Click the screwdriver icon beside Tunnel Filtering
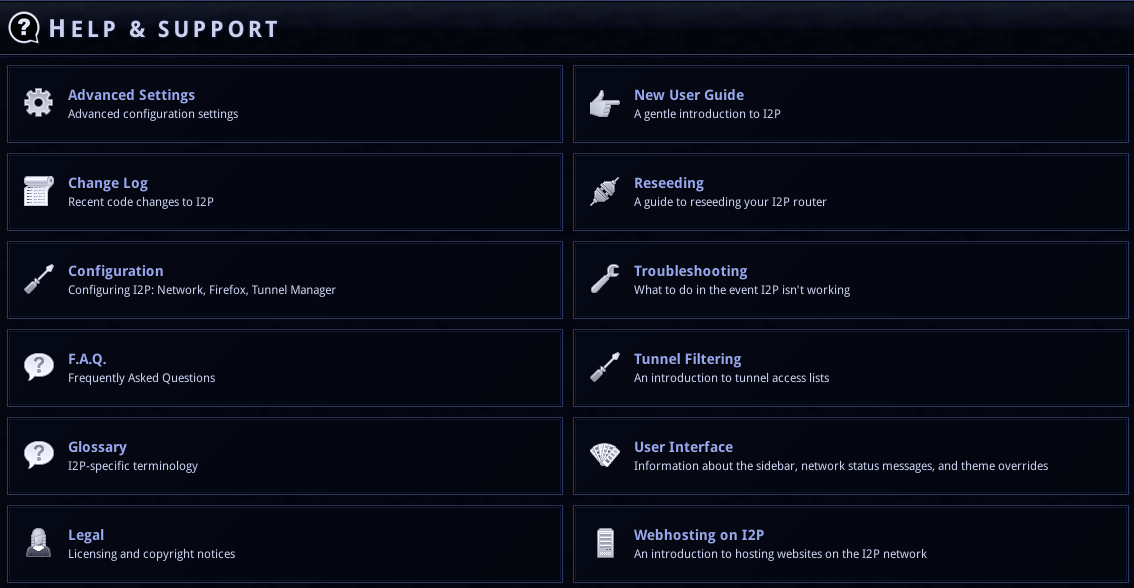The image size is (1134, 588). point(605,367)
